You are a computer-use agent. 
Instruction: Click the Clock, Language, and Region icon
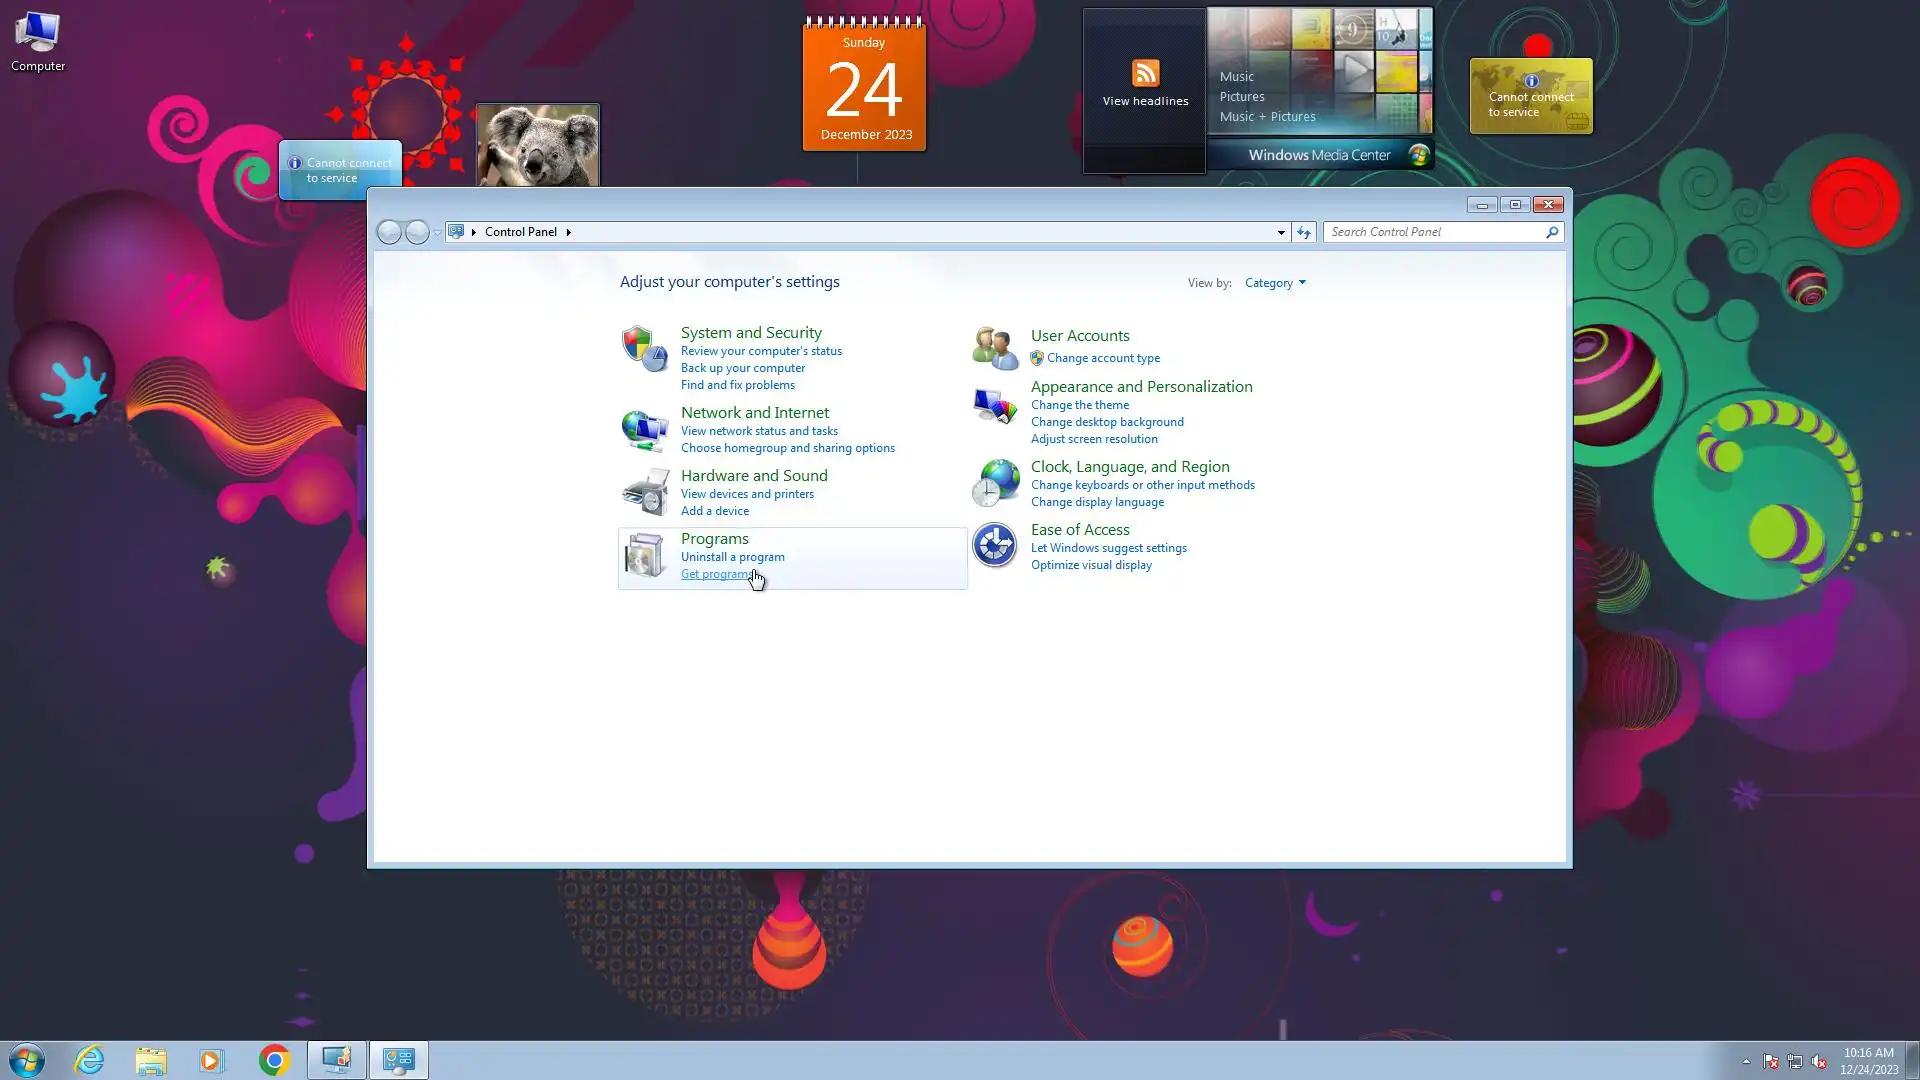coord(994,483)
